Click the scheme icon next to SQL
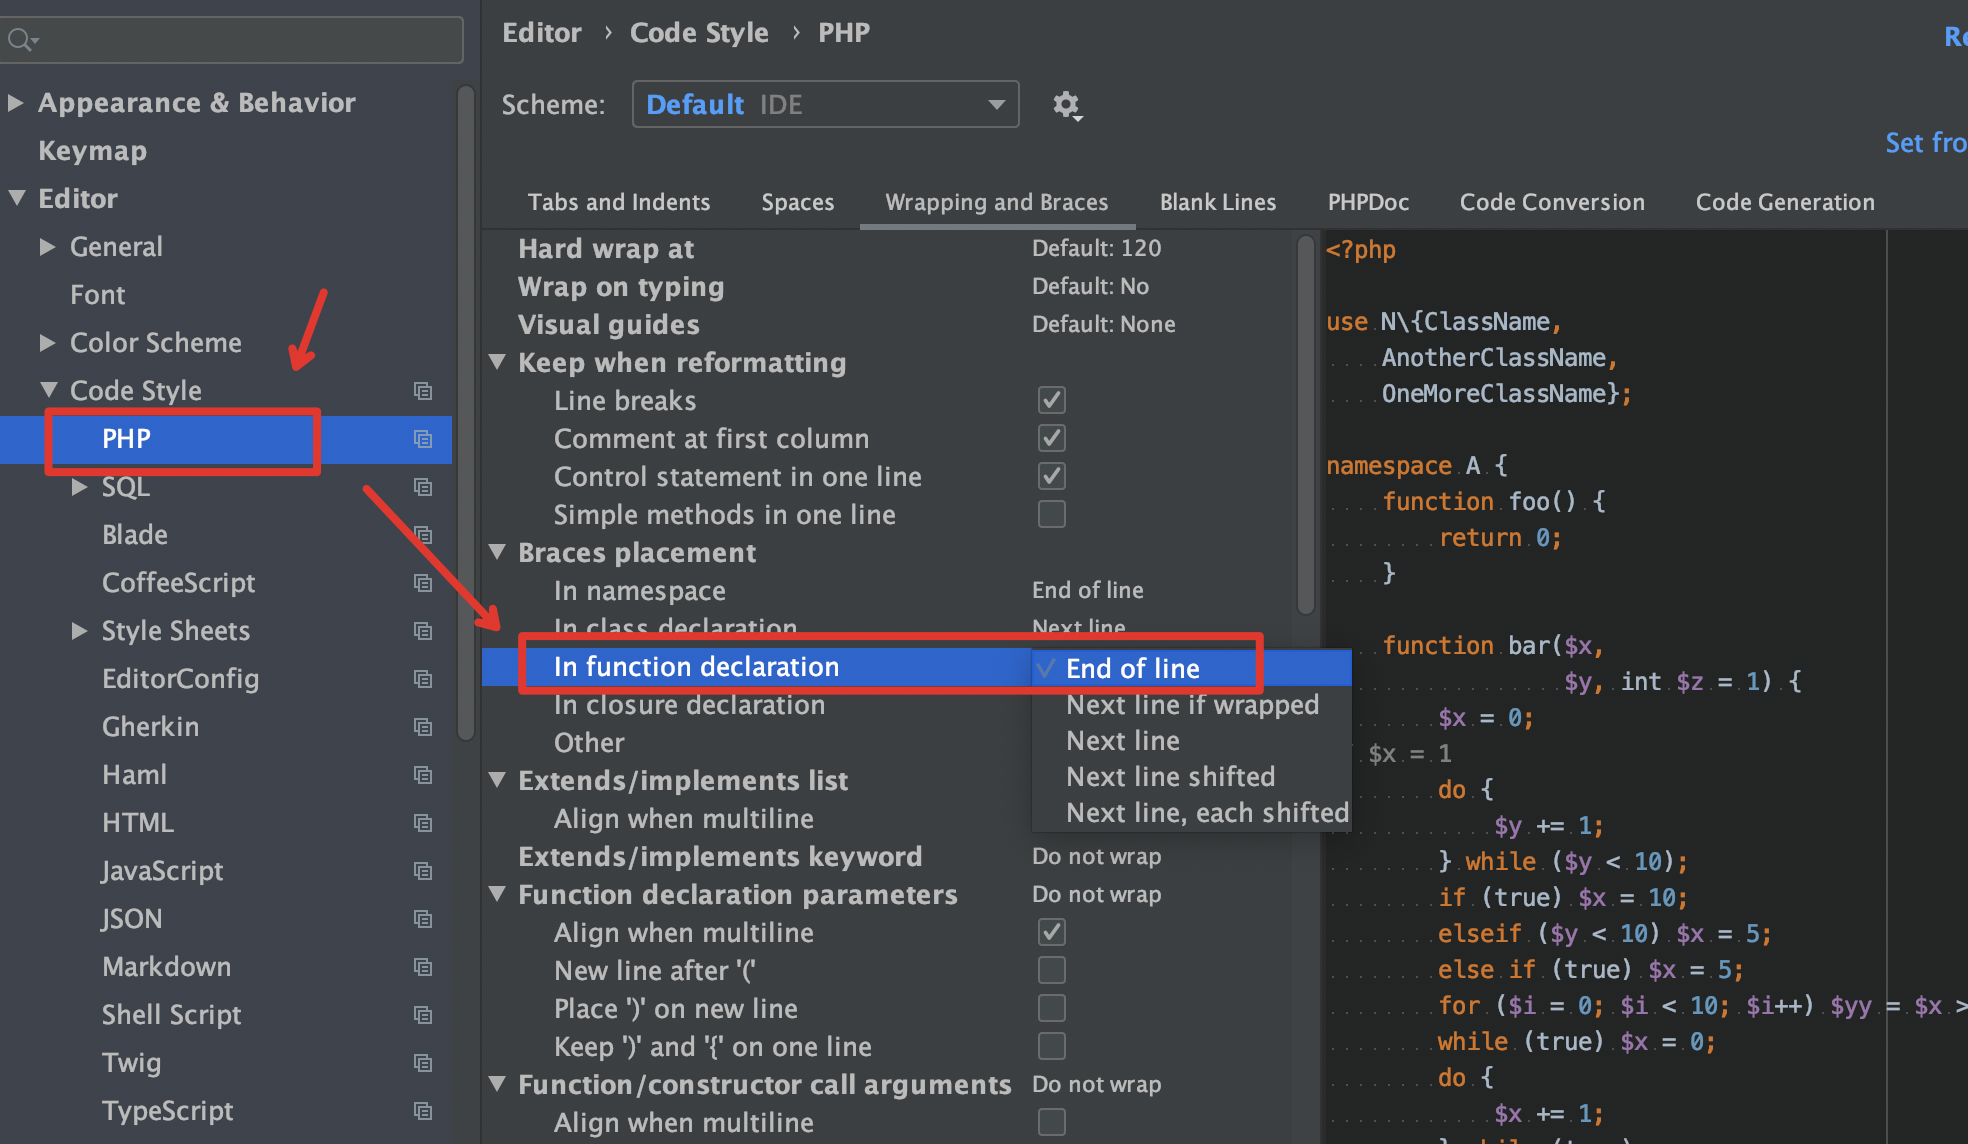1968x1144 pixels. pyautogui.click(x=423, y=487)
